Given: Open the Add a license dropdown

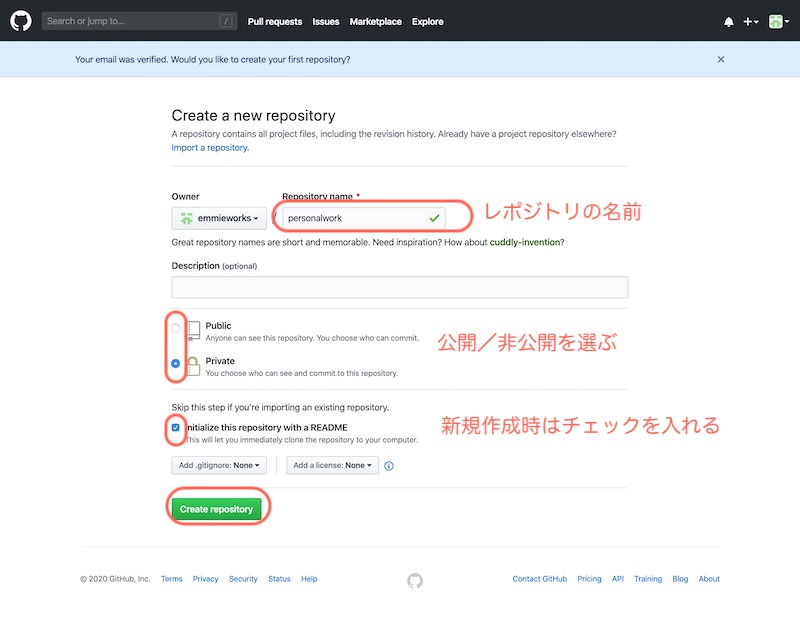Looking at the screenshot, I should pos(332,465).
